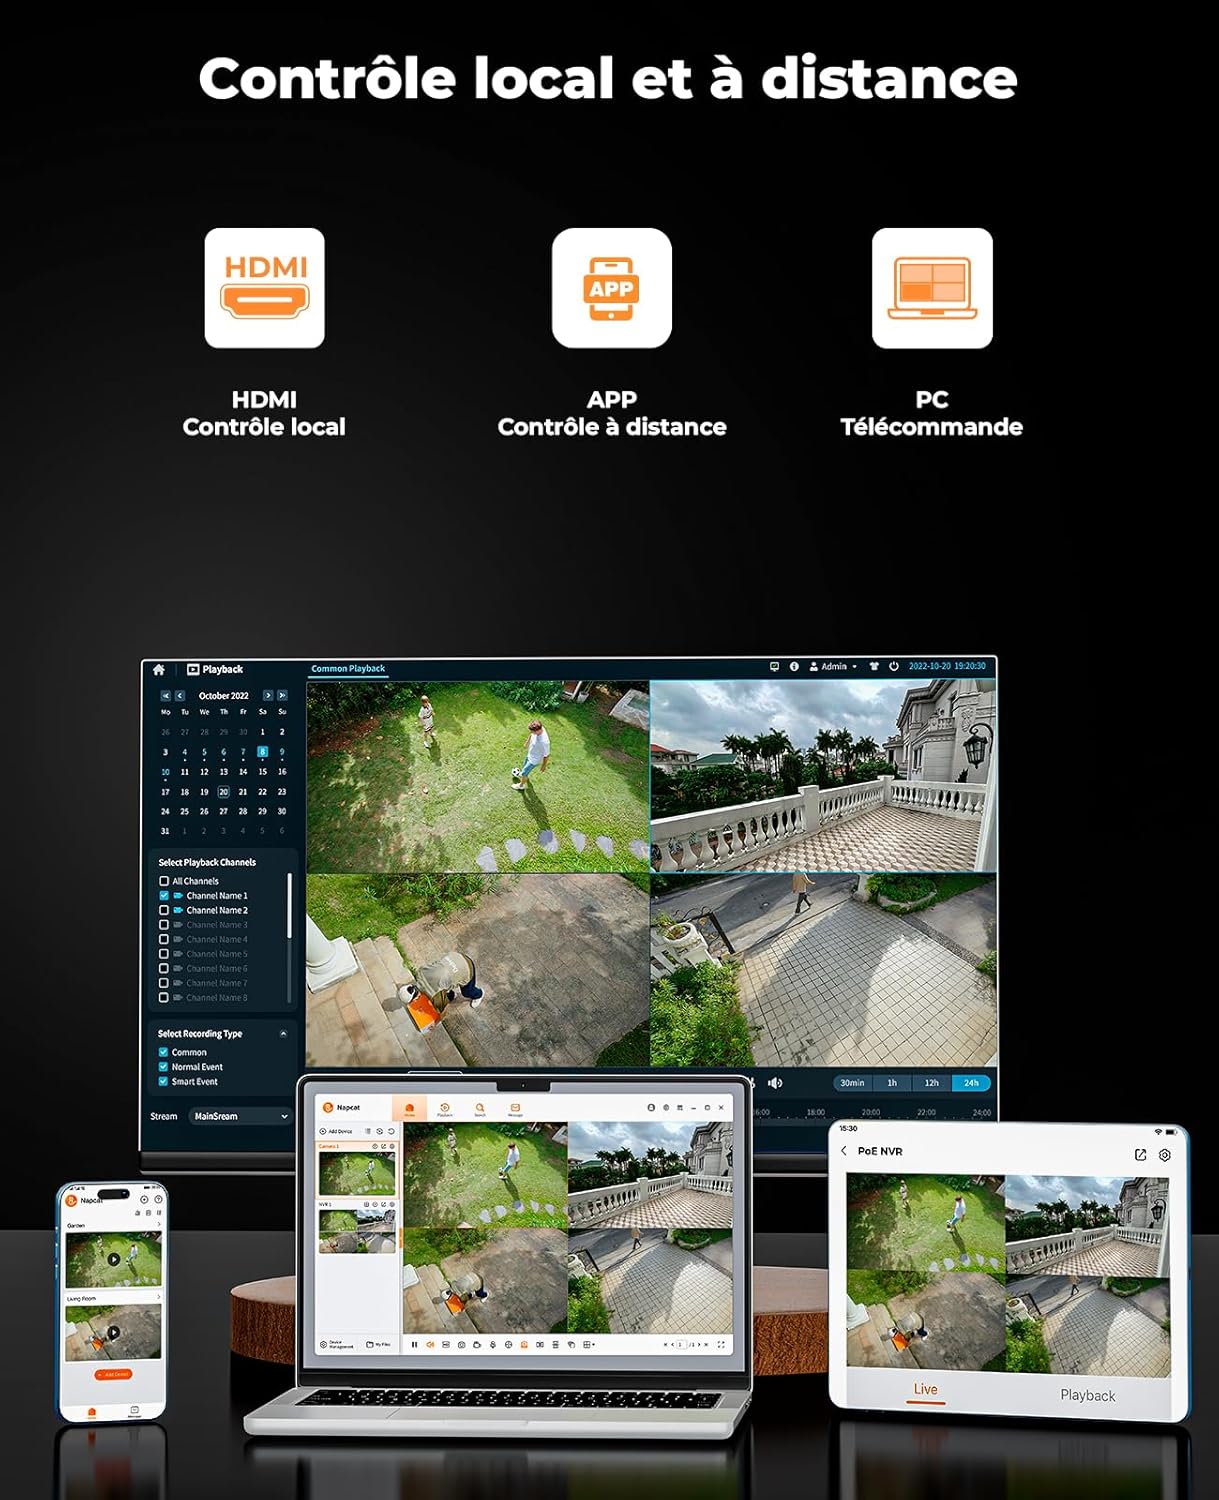Open the Playback icon in the Napcat laptop toolbar
Screen dimensions: 1219x1500
[445, 1109]
